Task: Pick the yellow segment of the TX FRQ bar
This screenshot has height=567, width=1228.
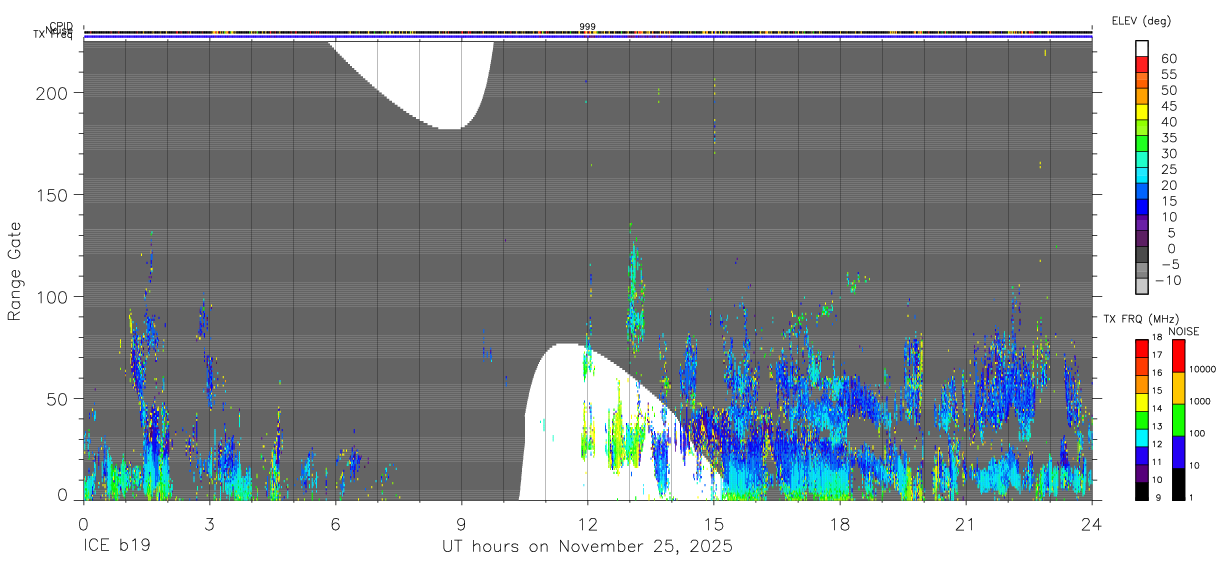Action: point(1141,402)
